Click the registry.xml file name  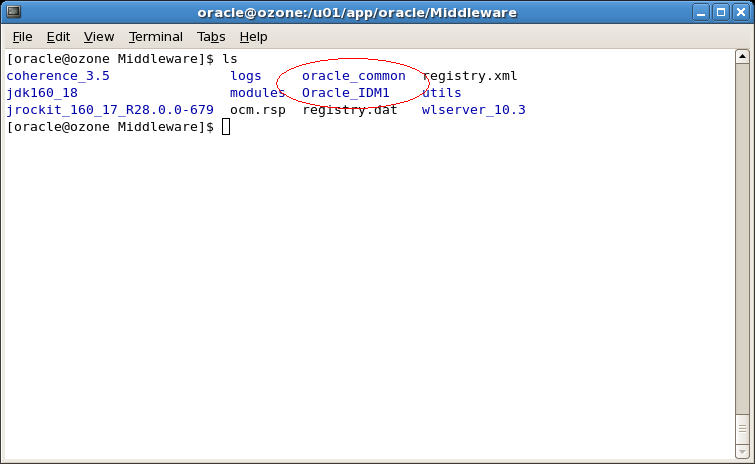pos(469,76)
